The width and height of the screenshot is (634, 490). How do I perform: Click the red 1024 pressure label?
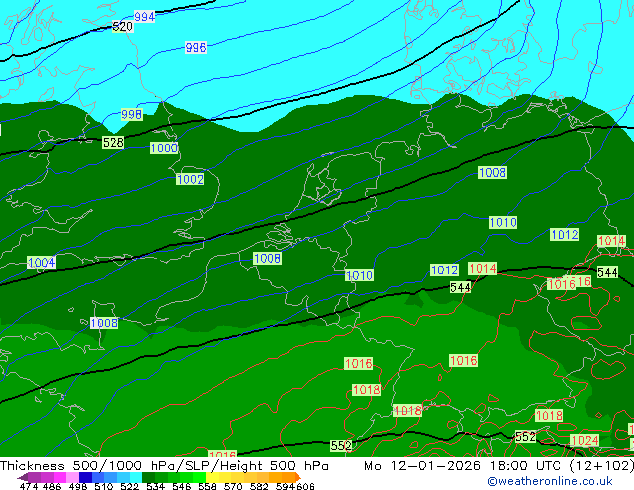[x=584, y=440]
